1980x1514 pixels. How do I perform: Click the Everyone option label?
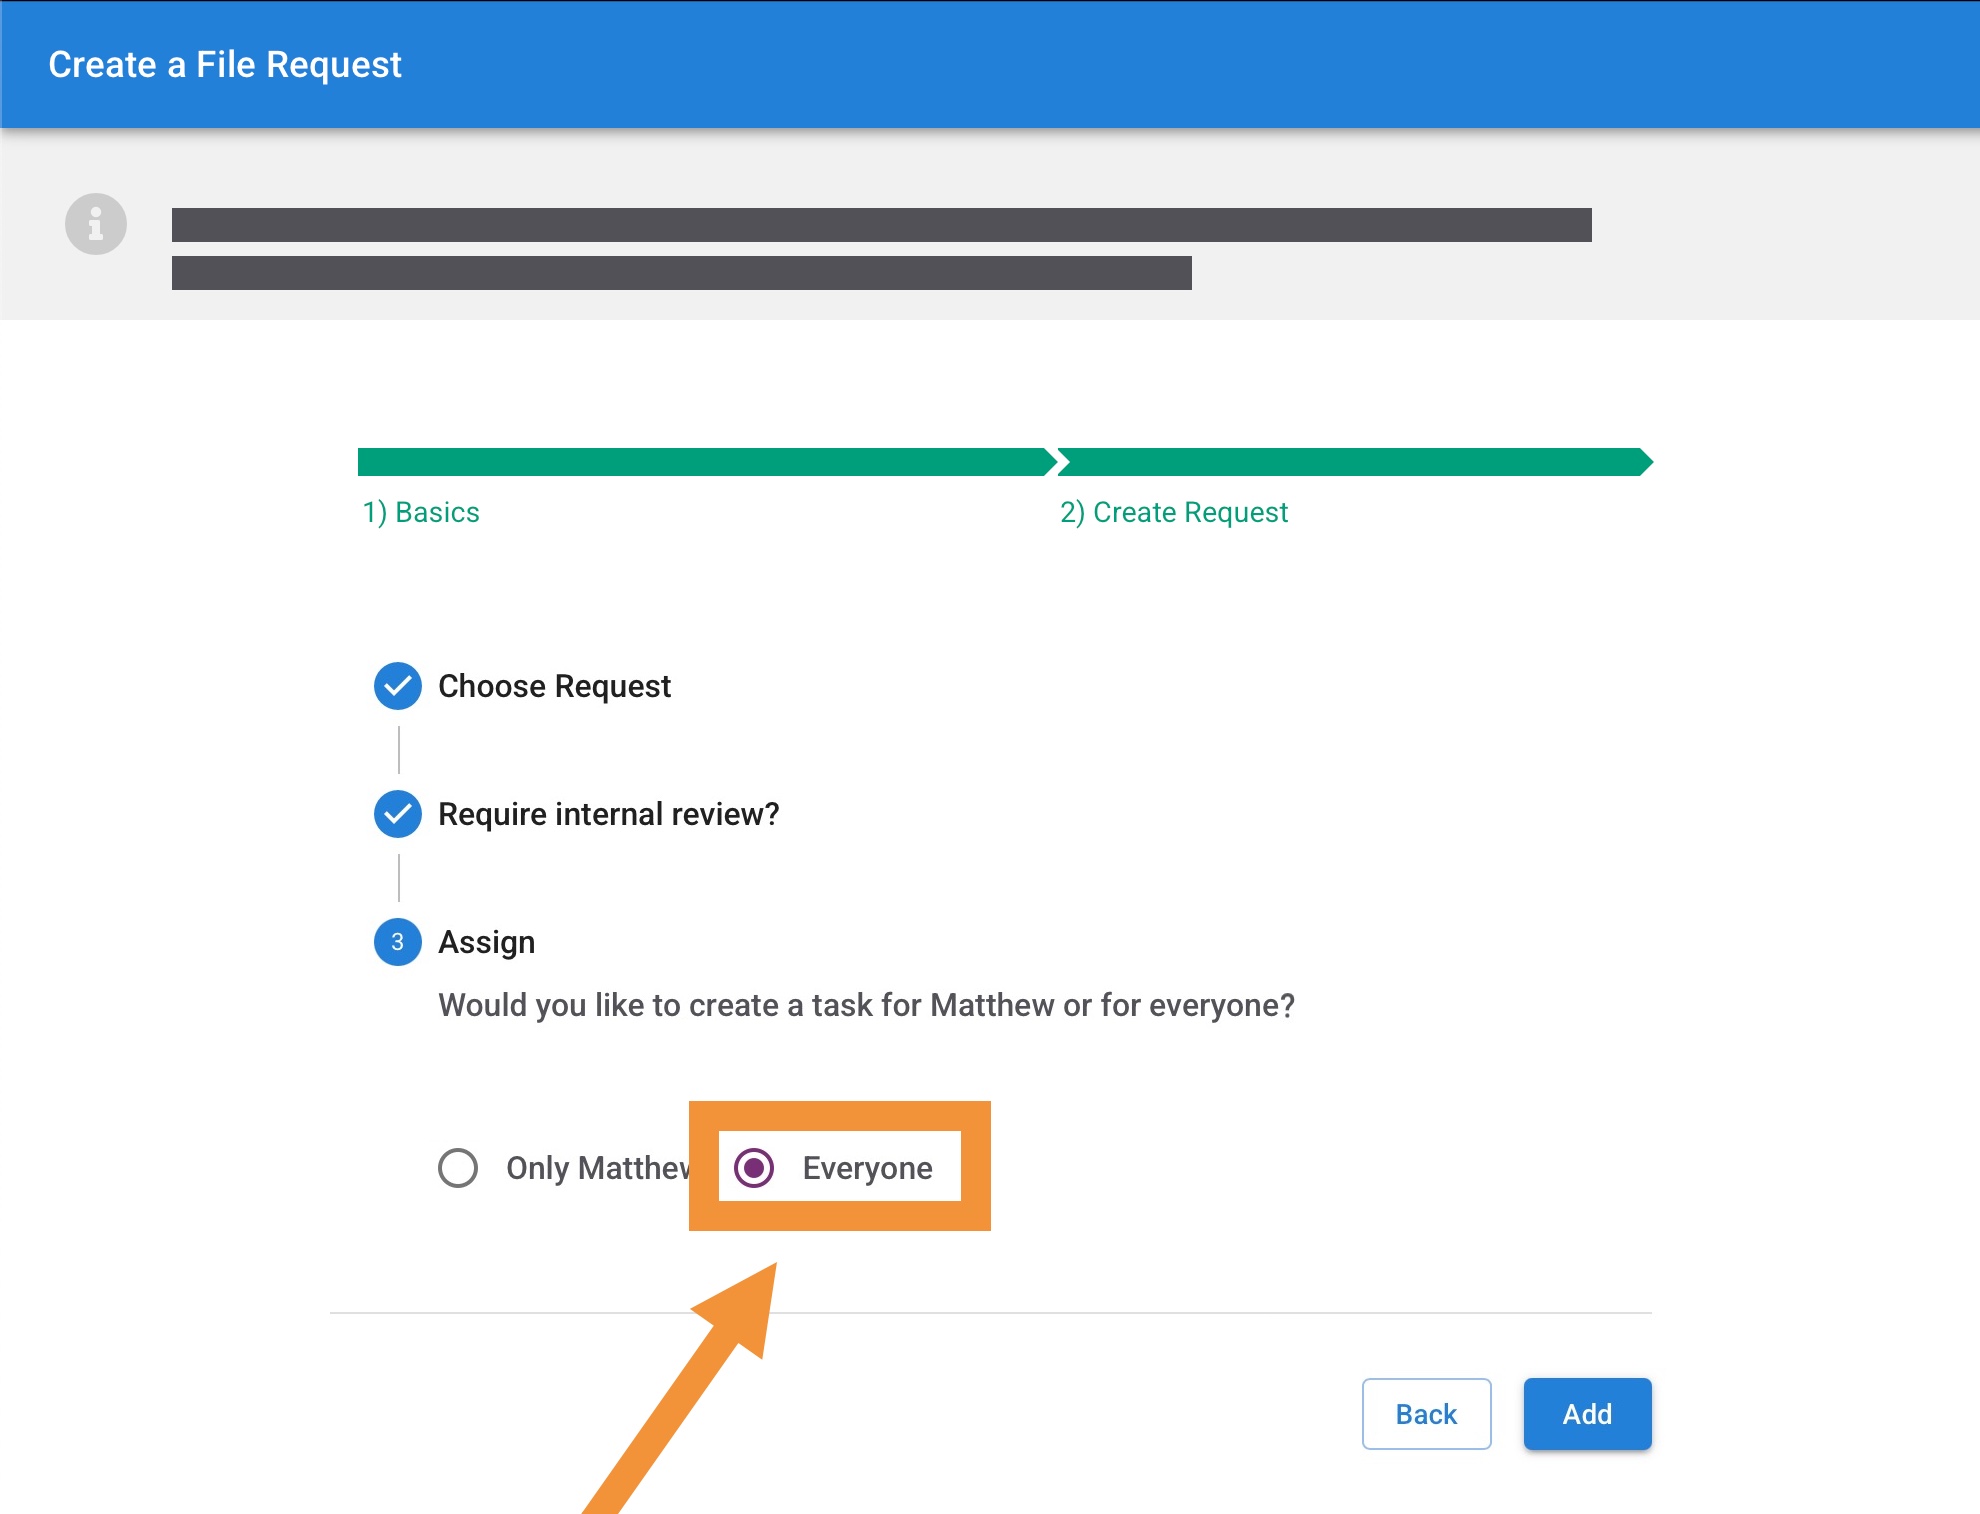tap(867, 1168)
